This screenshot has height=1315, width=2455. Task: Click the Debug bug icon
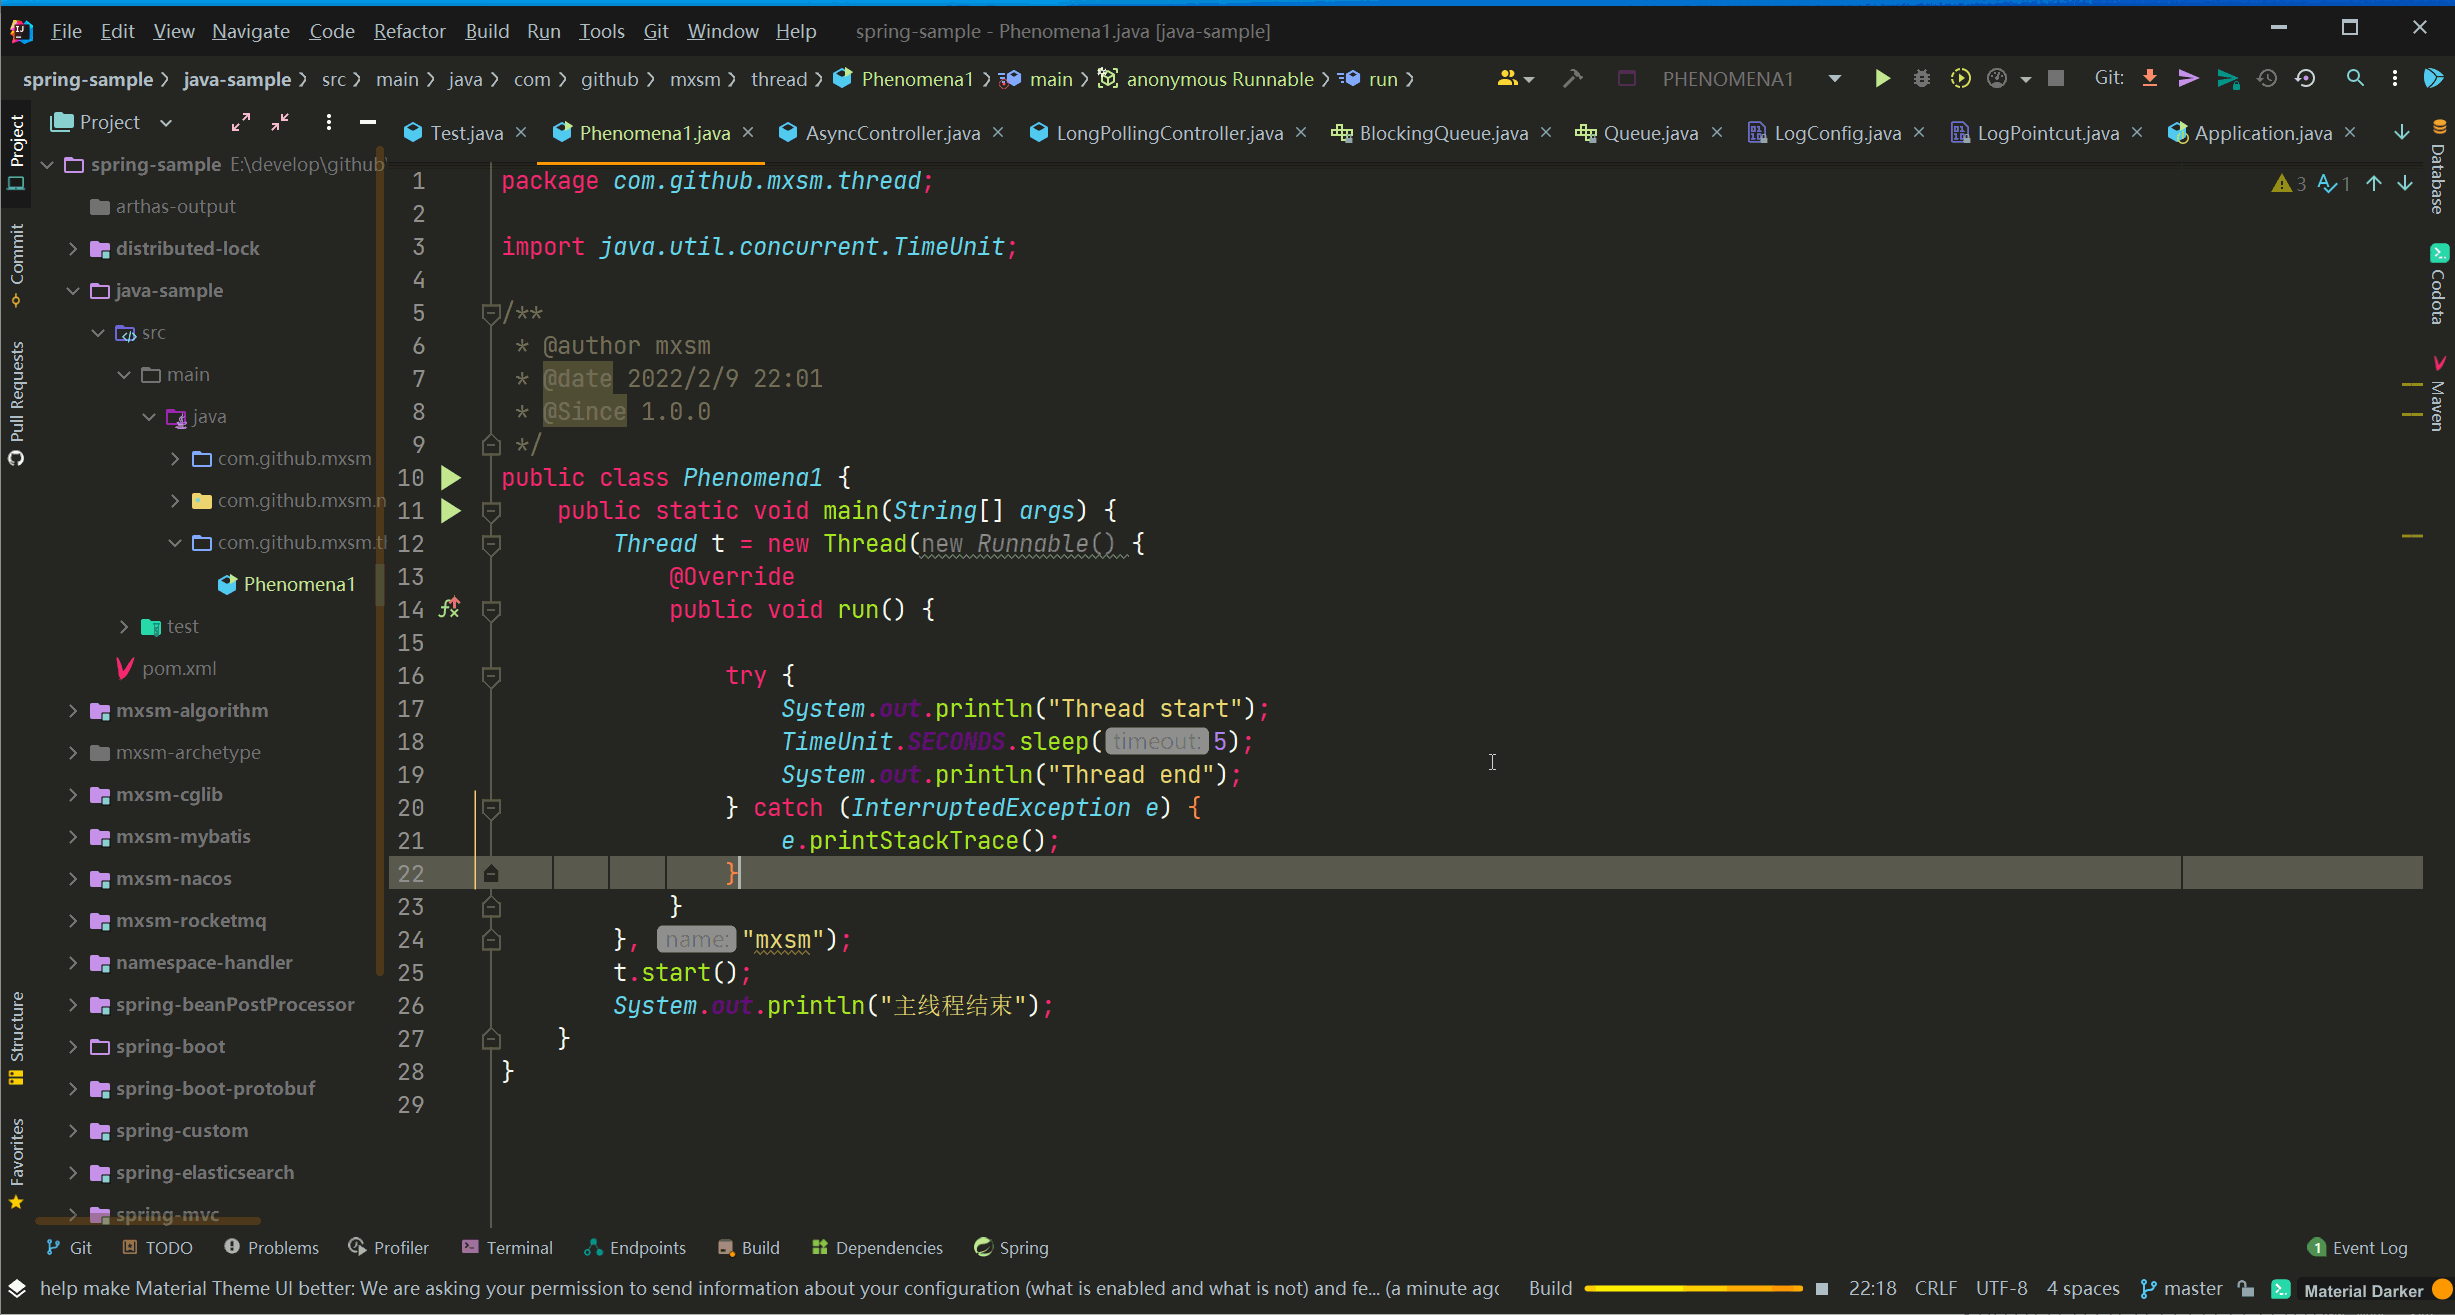click(x=1921, y=79)
